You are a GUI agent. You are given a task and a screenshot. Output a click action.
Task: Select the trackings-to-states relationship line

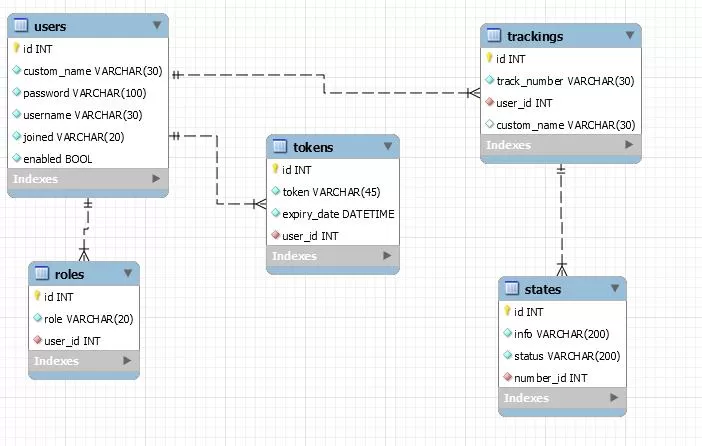pyautogui.click(x=561, y=219)
